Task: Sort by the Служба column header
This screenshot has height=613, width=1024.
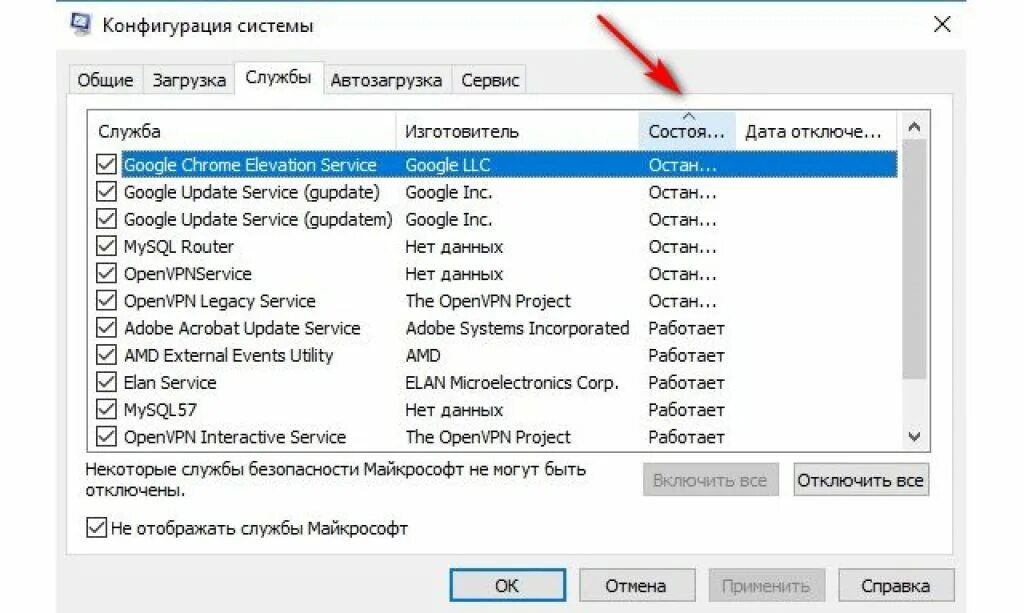Action: 242,131
